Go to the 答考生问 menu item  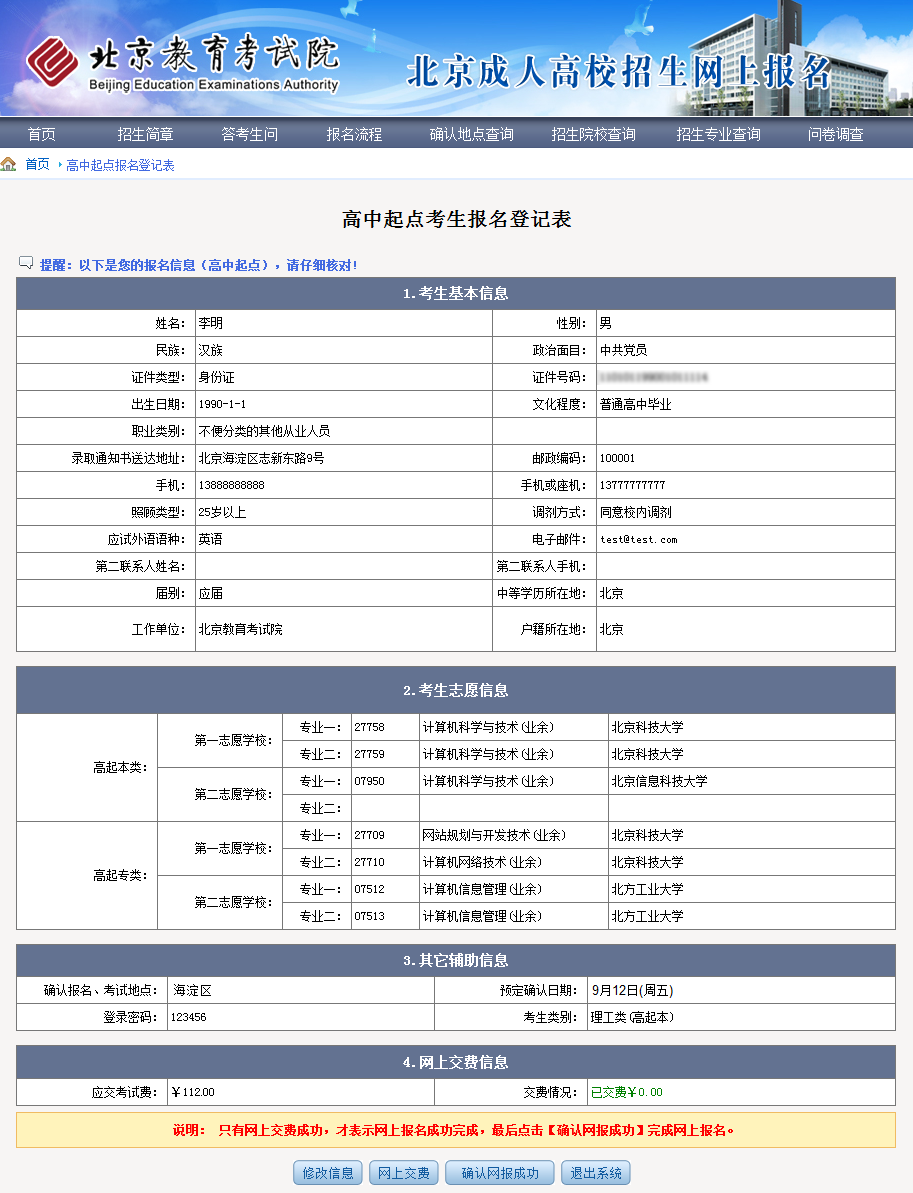click(x=250, y=135)
